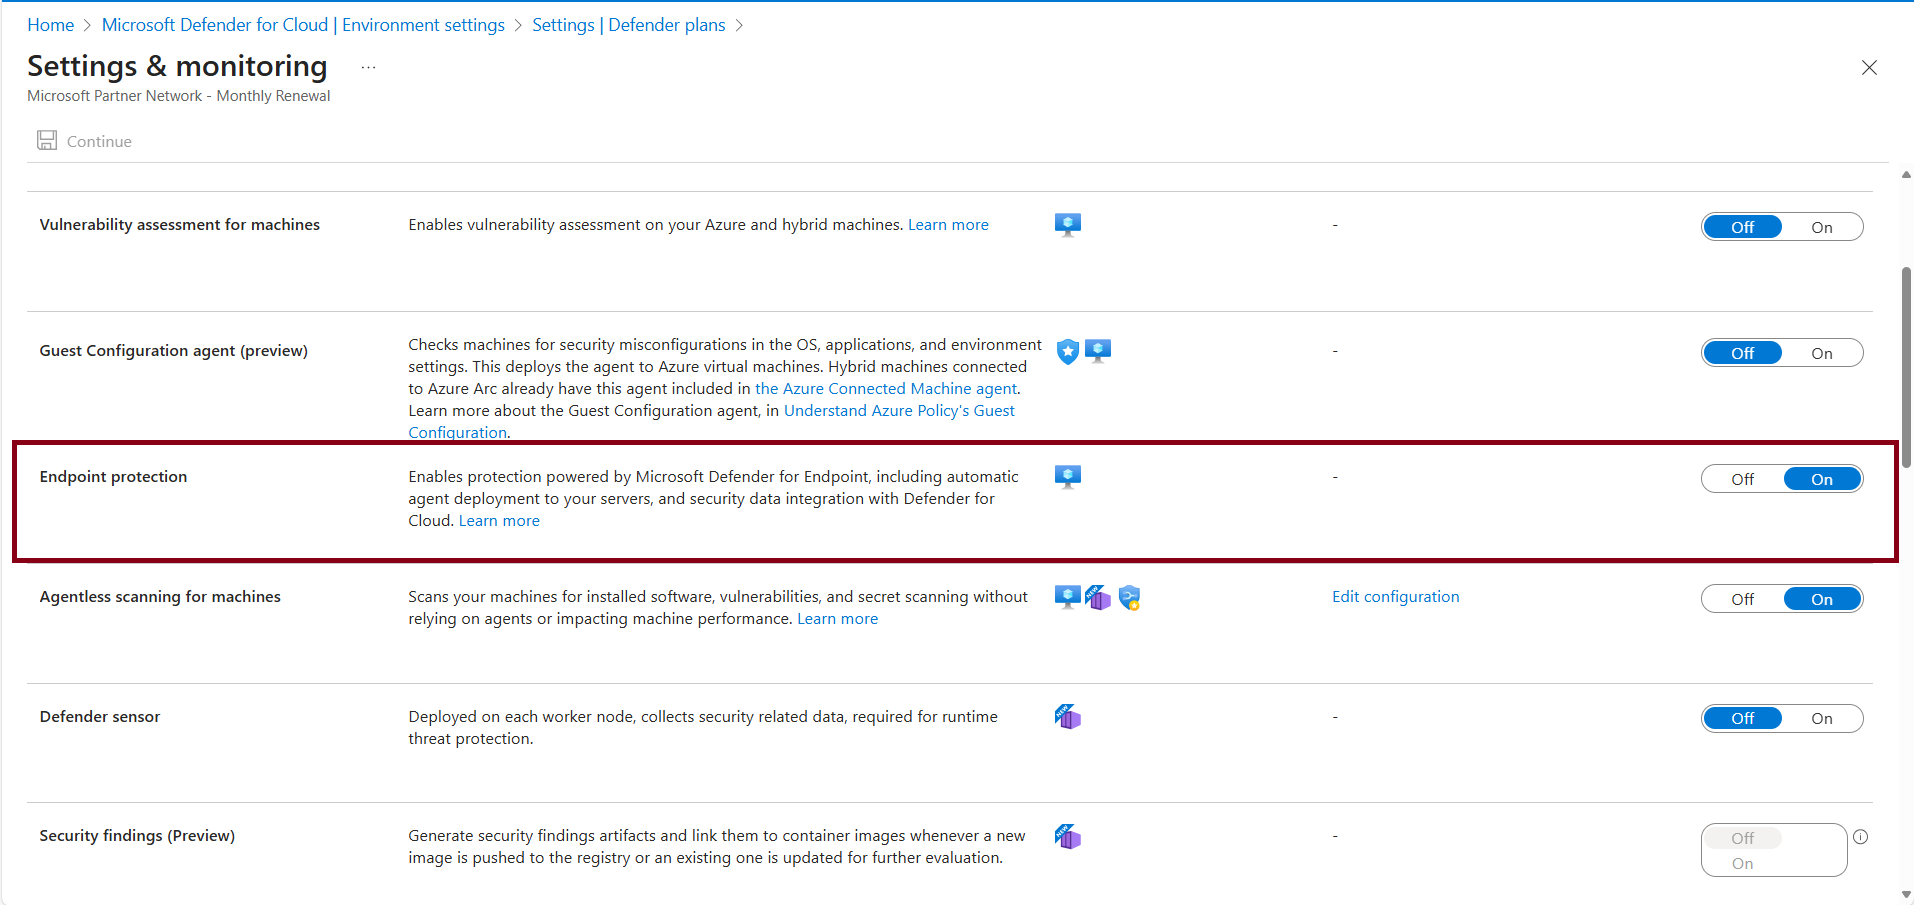Open Learn more link for Agentless scanning
1914x905 pixels.
pyautogui.click(x=837, y=619)
